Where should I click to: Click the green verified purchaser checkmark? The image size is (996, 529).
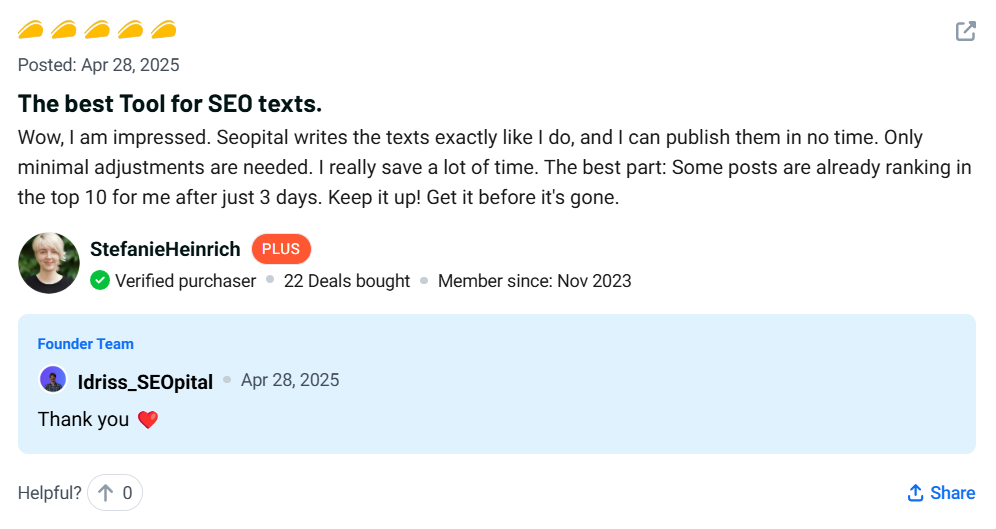coord(100,281)
